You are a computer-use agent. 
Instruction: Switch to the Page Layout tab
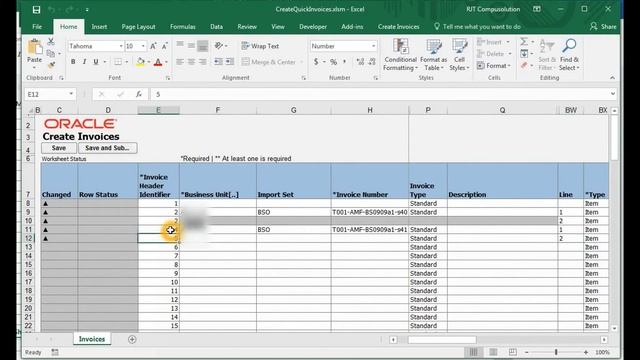(x=138, y=27)
